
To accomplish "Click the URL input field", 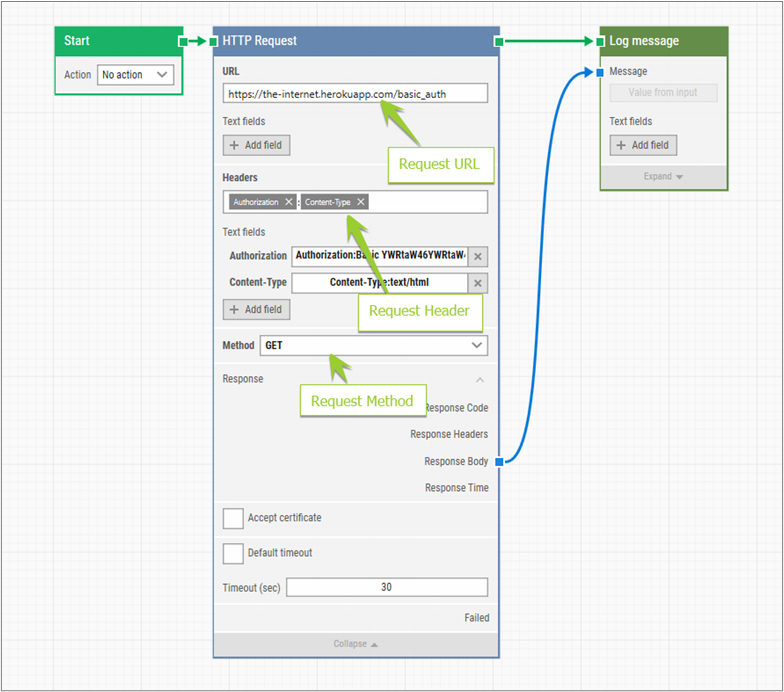I will coord(355,93).
